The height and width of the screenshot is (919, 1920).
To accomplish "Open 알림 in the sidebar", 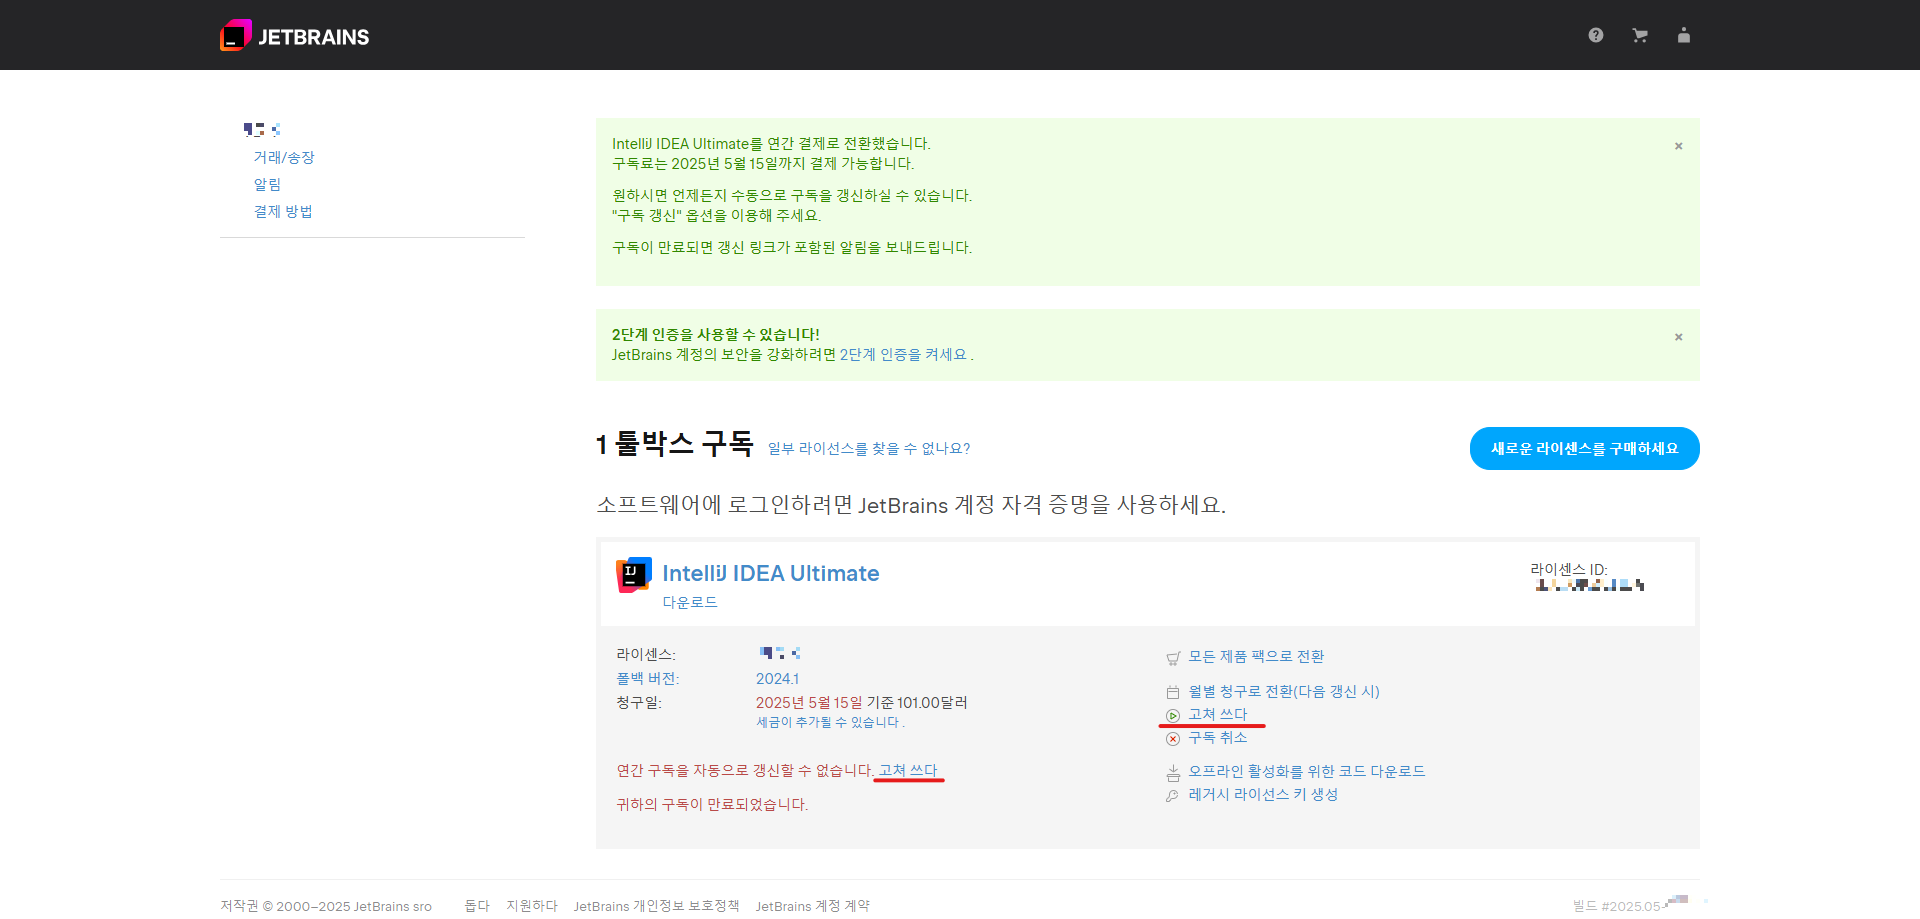I will [x=267, y=184].
